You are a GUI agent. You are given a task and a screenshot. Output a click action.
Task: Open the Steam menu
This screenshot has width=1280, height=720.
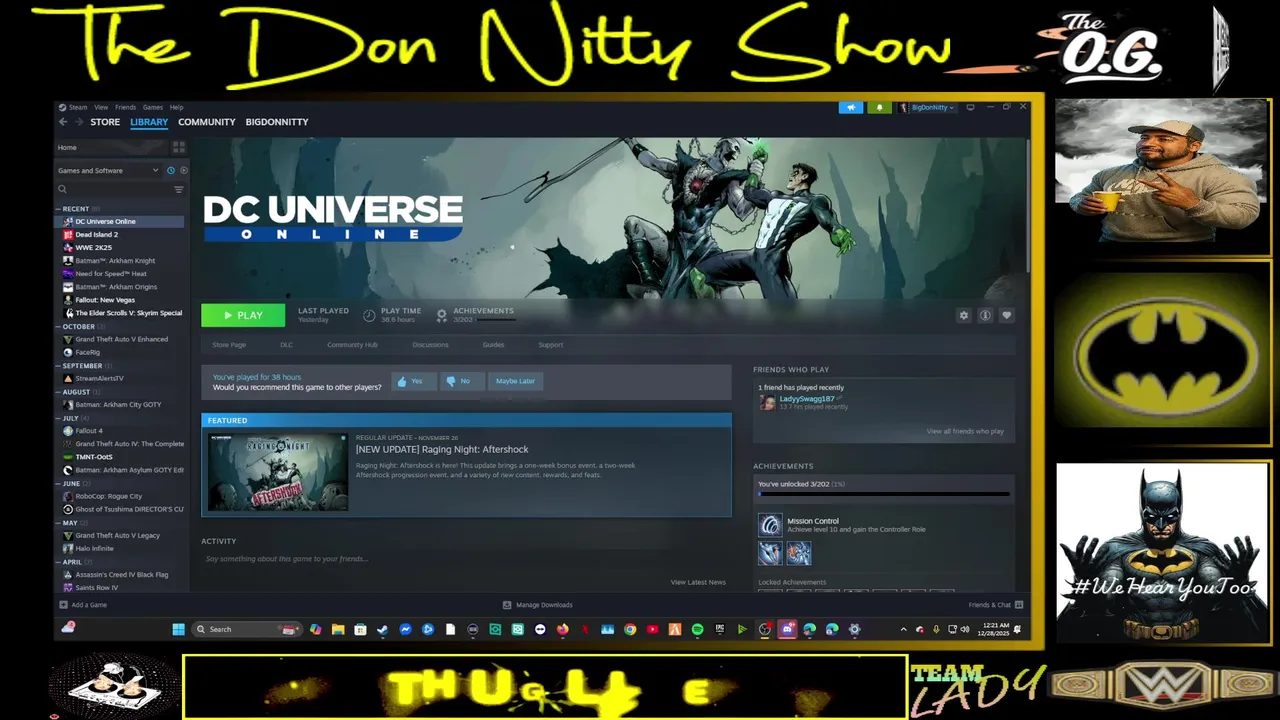pos(77,107)
